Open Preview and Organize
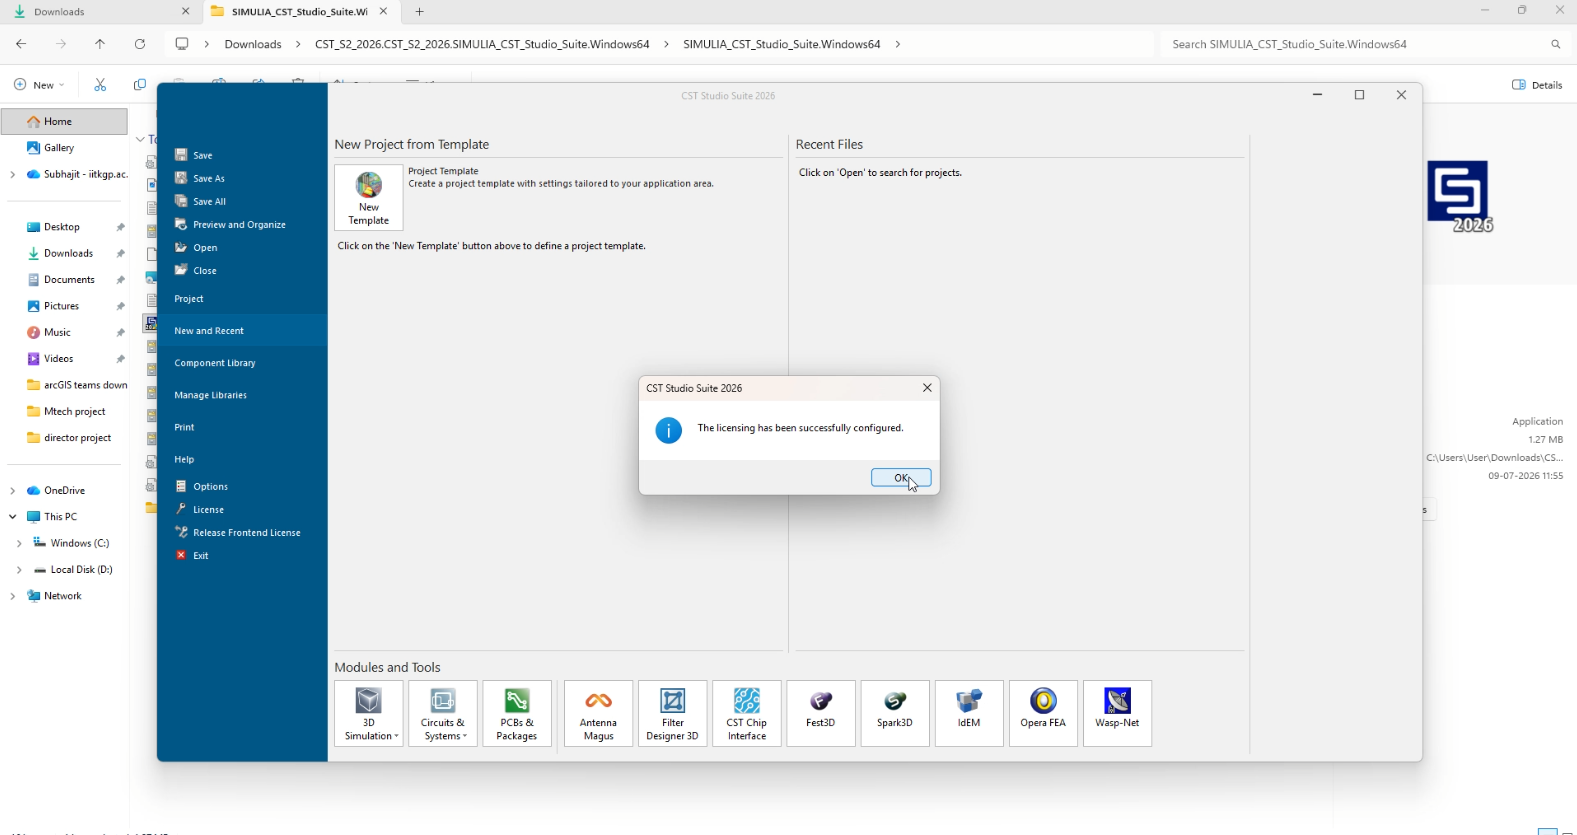The image size is (1577, 835). tap(230, 224)
